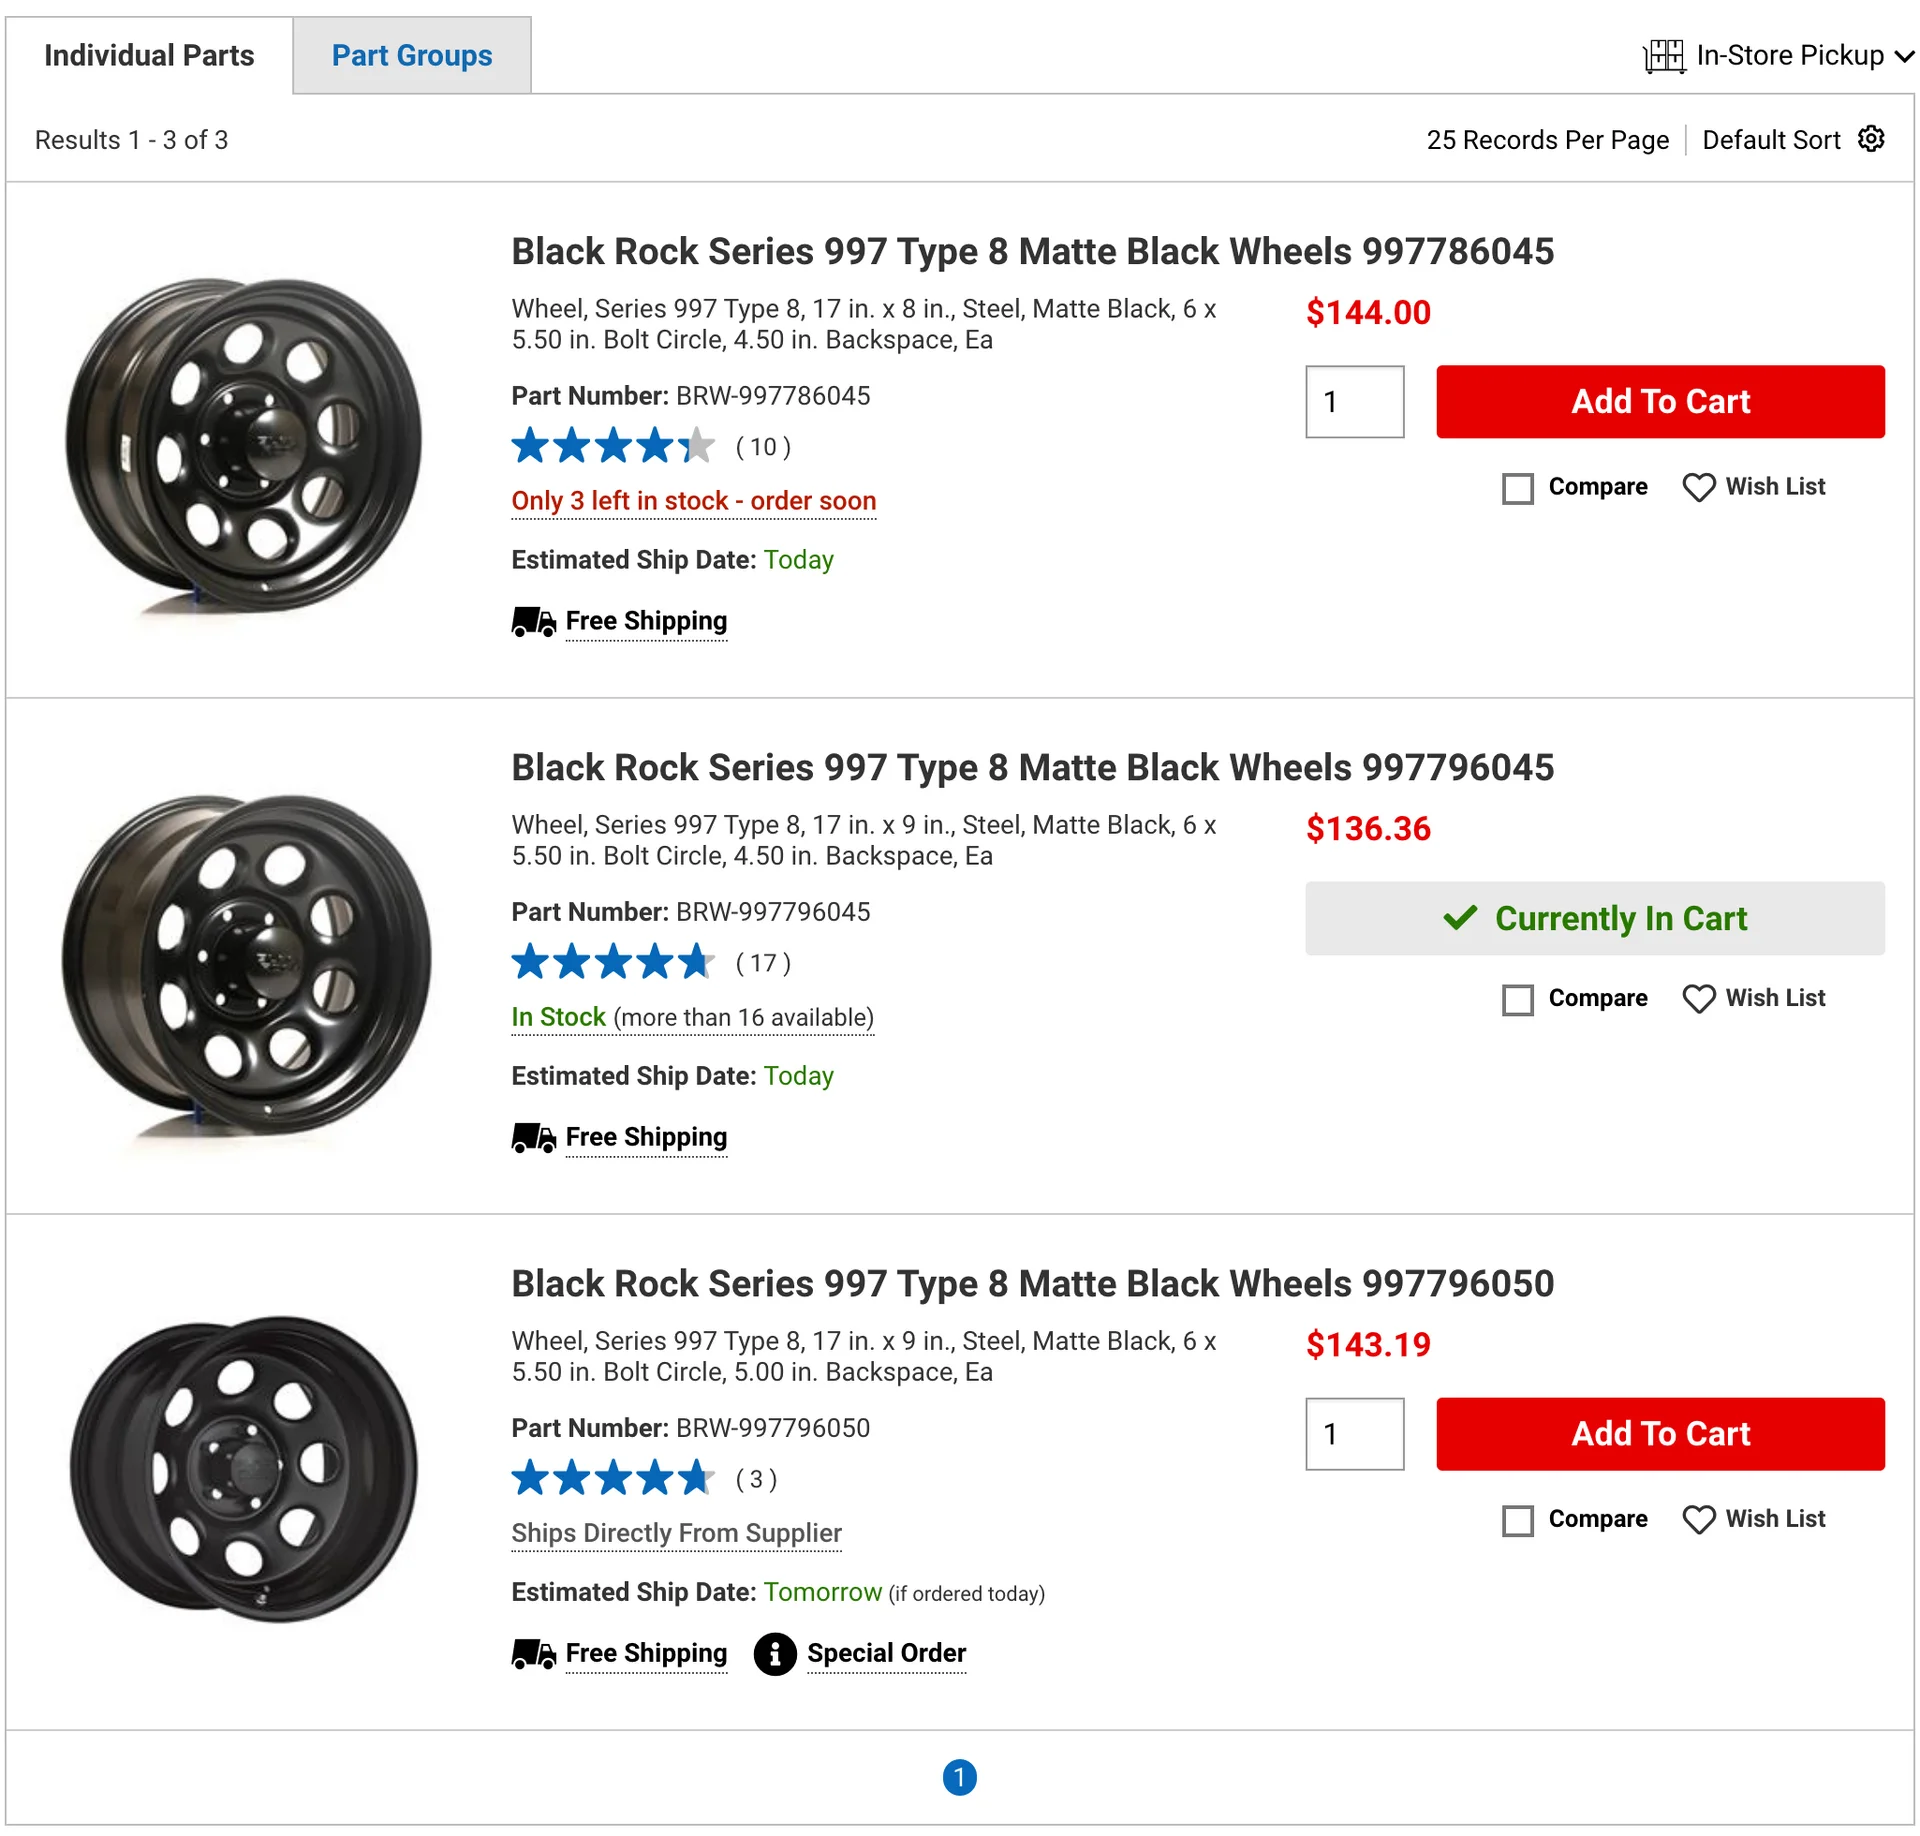1920x1836 pixels.
Task: Click Wish List heart for wheel 997796045
Action: point(1698,998)
